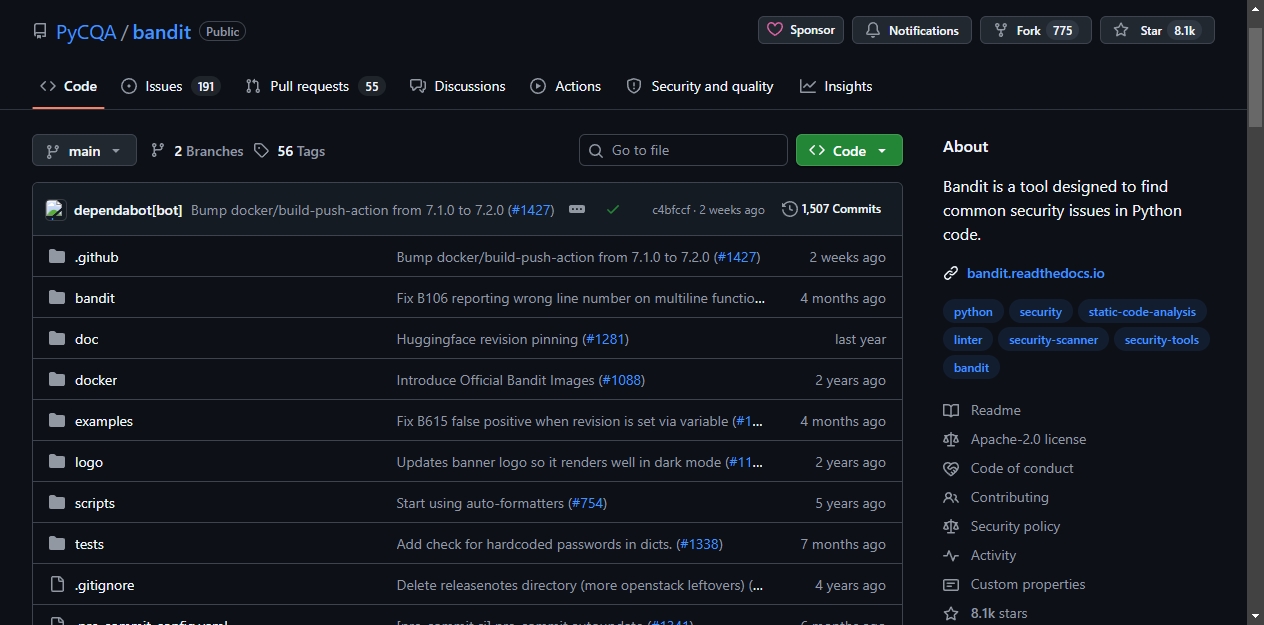Open the .github folder
Viewport: 1264px width, 625px height.
click(x=97, y=257)
